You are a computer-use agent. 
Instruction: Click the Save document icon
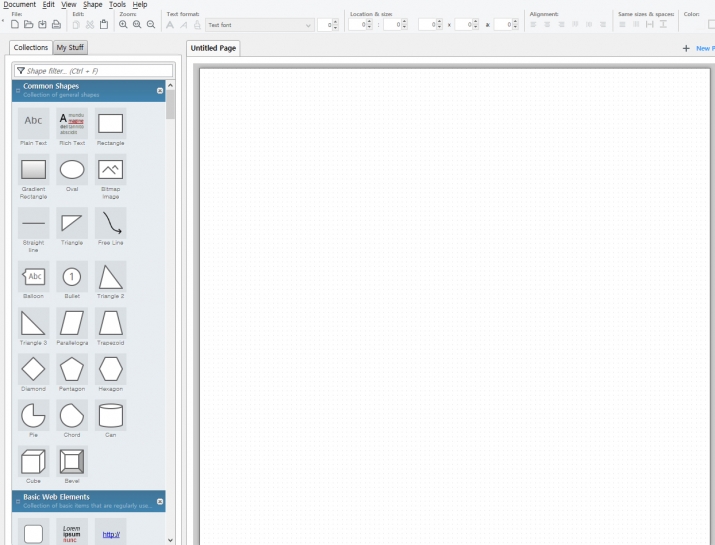coord(42,25)
